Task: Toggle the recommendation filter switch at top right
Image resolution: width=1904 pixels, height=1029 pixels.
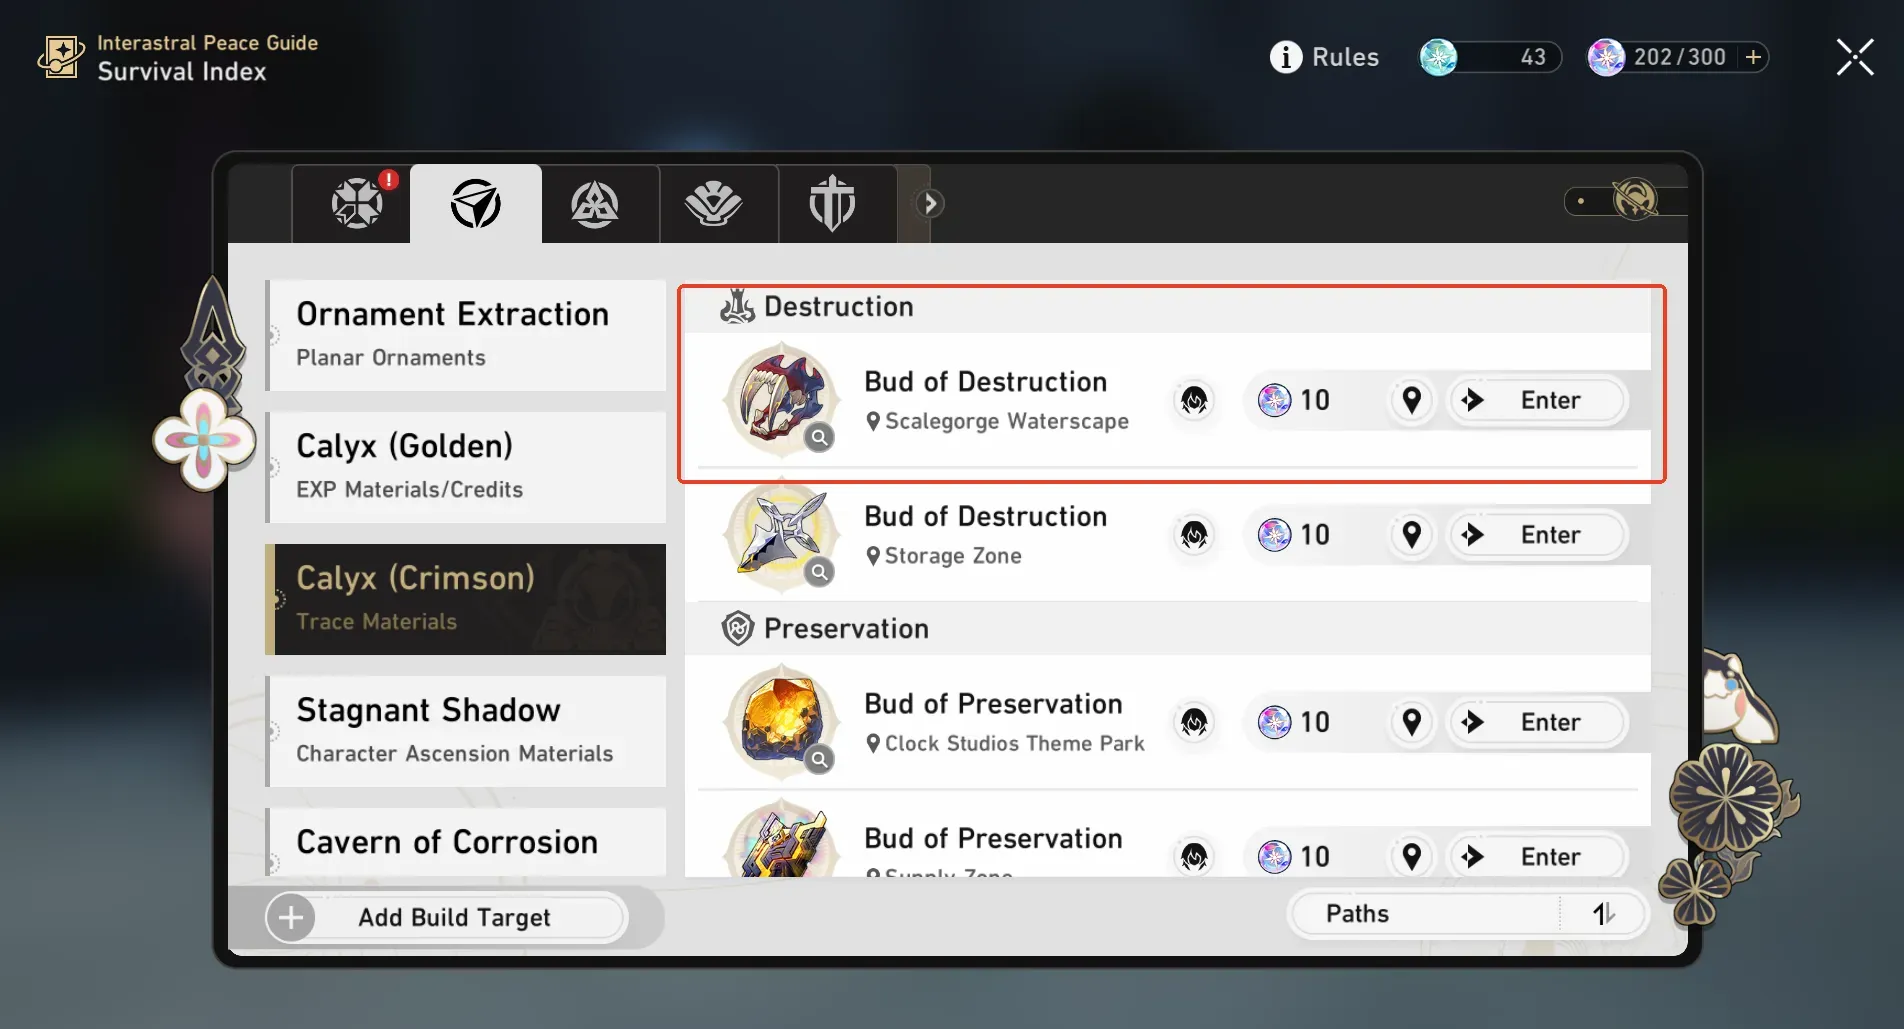Action: [x=1624, y=200]
